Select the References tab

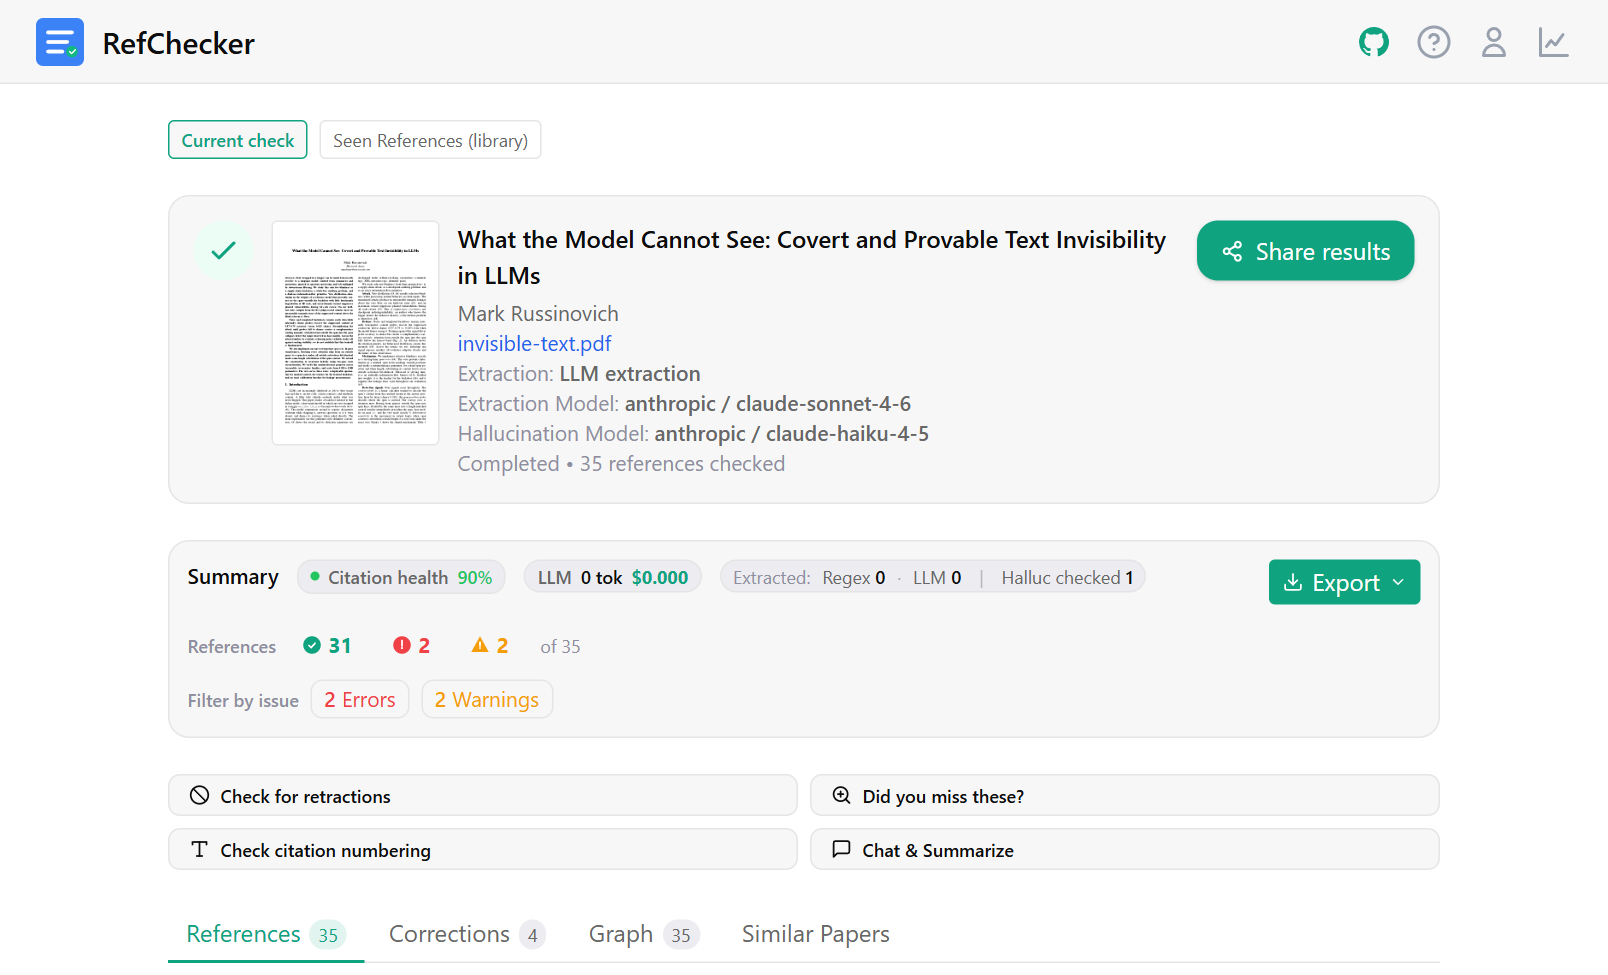(x=266, y=934)
